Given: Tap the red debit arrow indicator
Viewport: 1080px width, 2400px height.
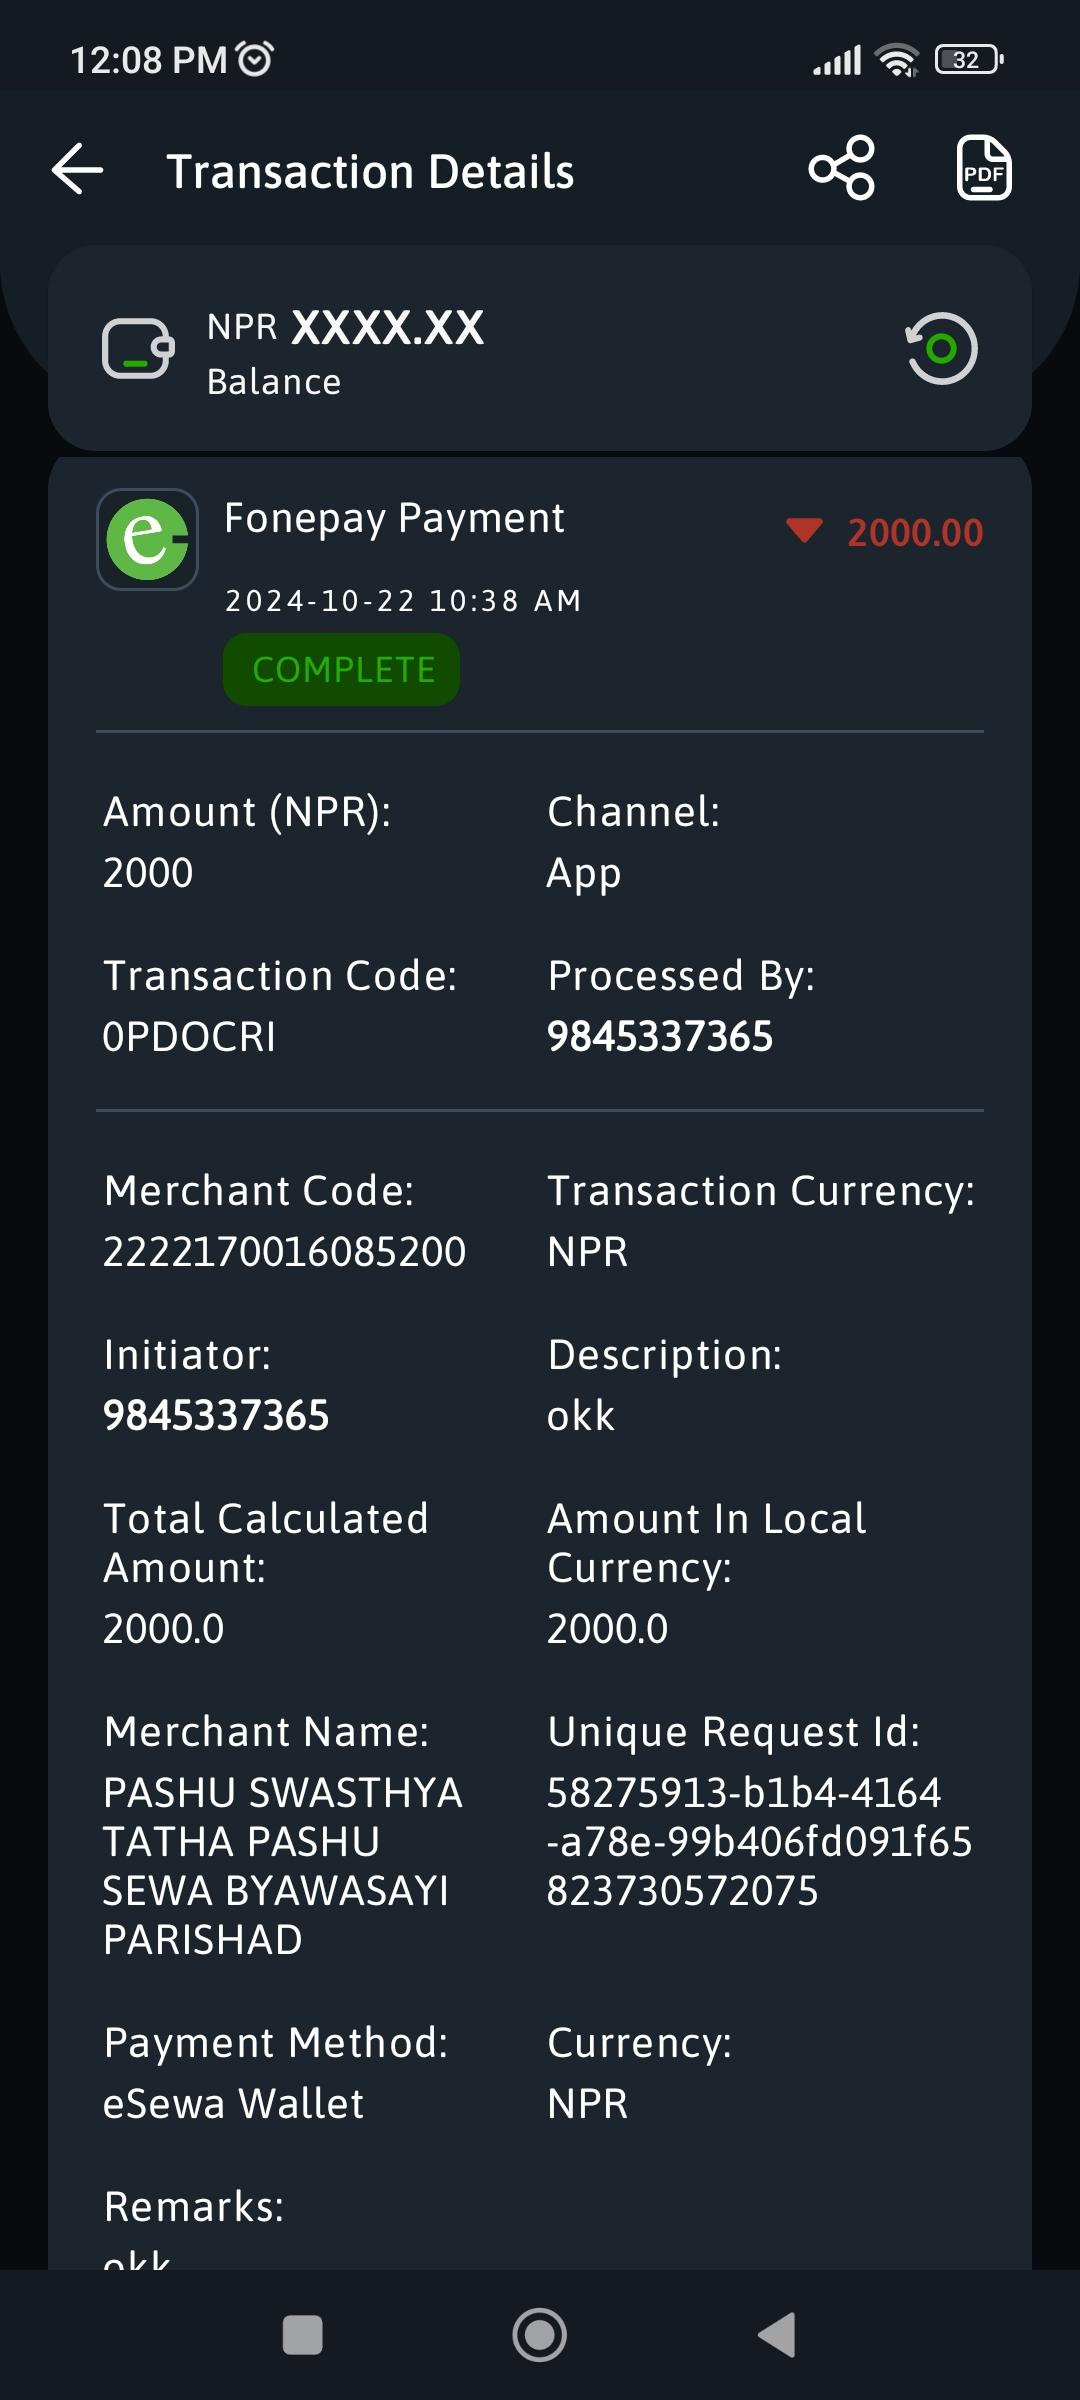Looking at the screenshot, I should point(804,530).
